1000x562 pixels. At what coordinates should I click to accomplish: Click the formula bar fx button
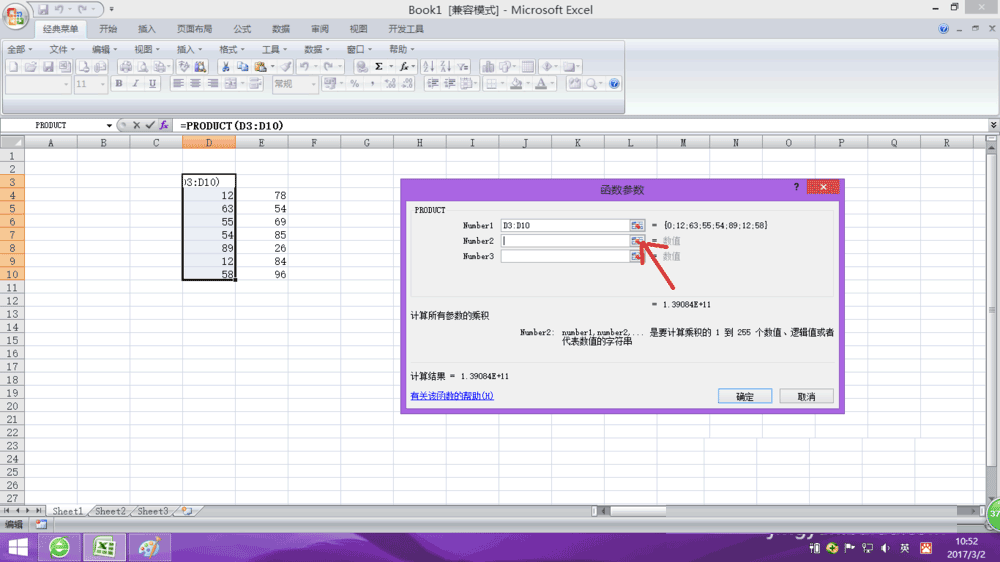(164, 125)
